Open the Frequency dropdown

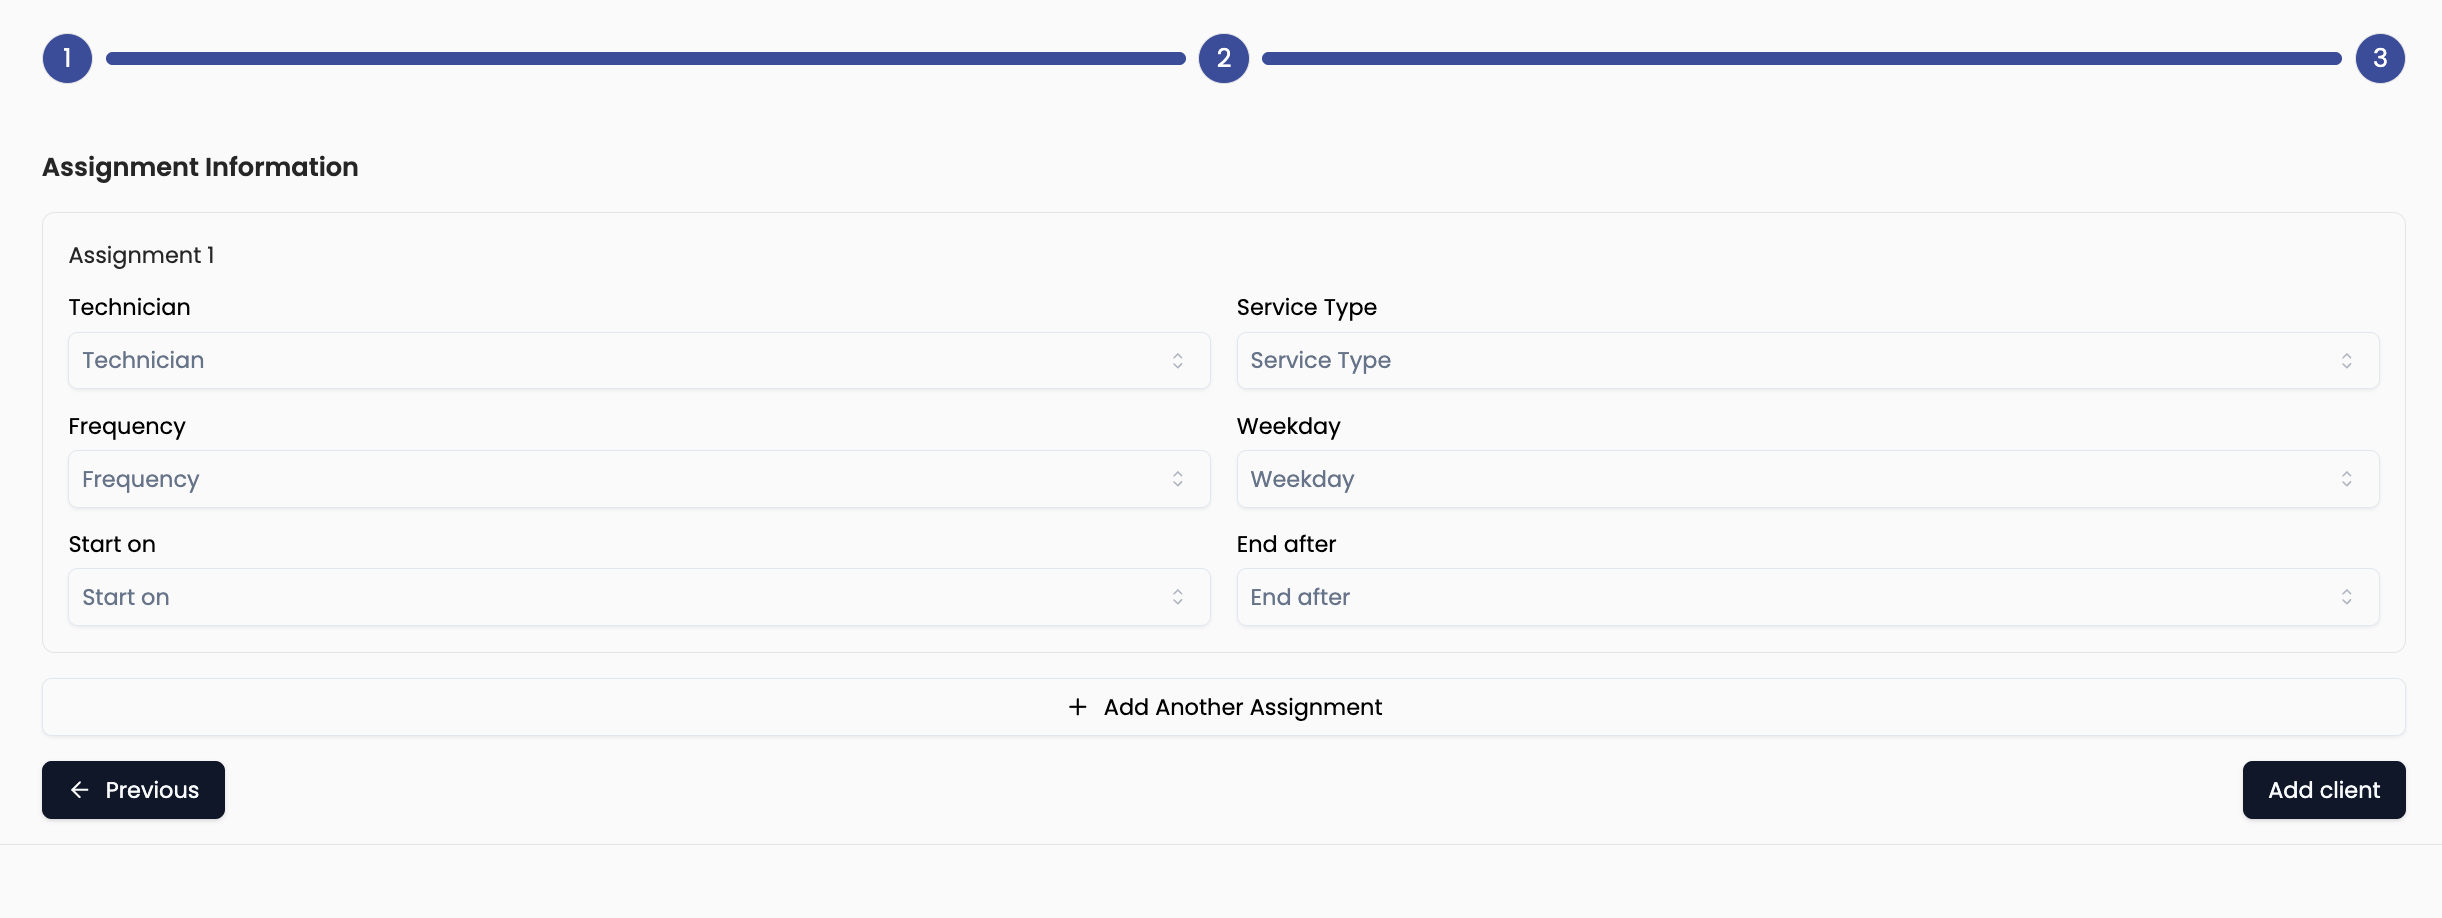639,479
